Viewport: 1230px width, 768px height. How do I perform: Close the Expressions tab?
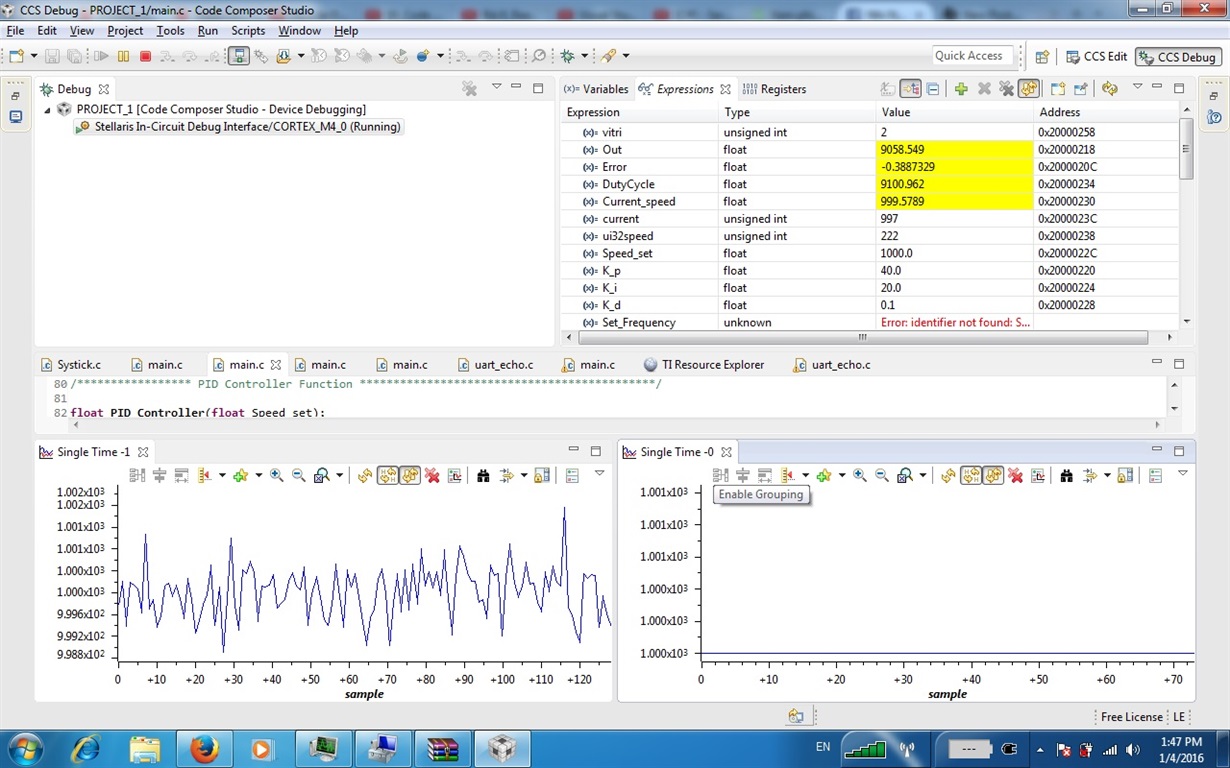point(726,89)
